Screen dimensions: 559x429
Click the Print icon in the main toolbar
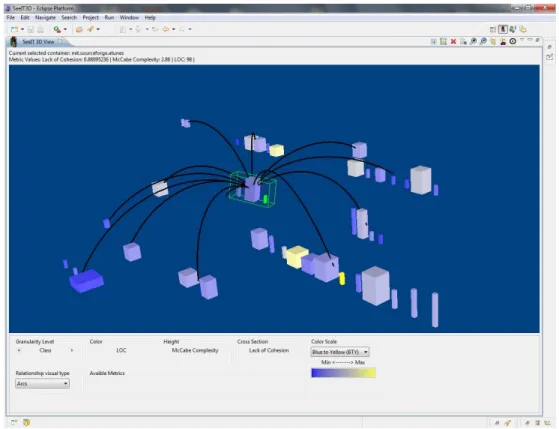(40, 29)
